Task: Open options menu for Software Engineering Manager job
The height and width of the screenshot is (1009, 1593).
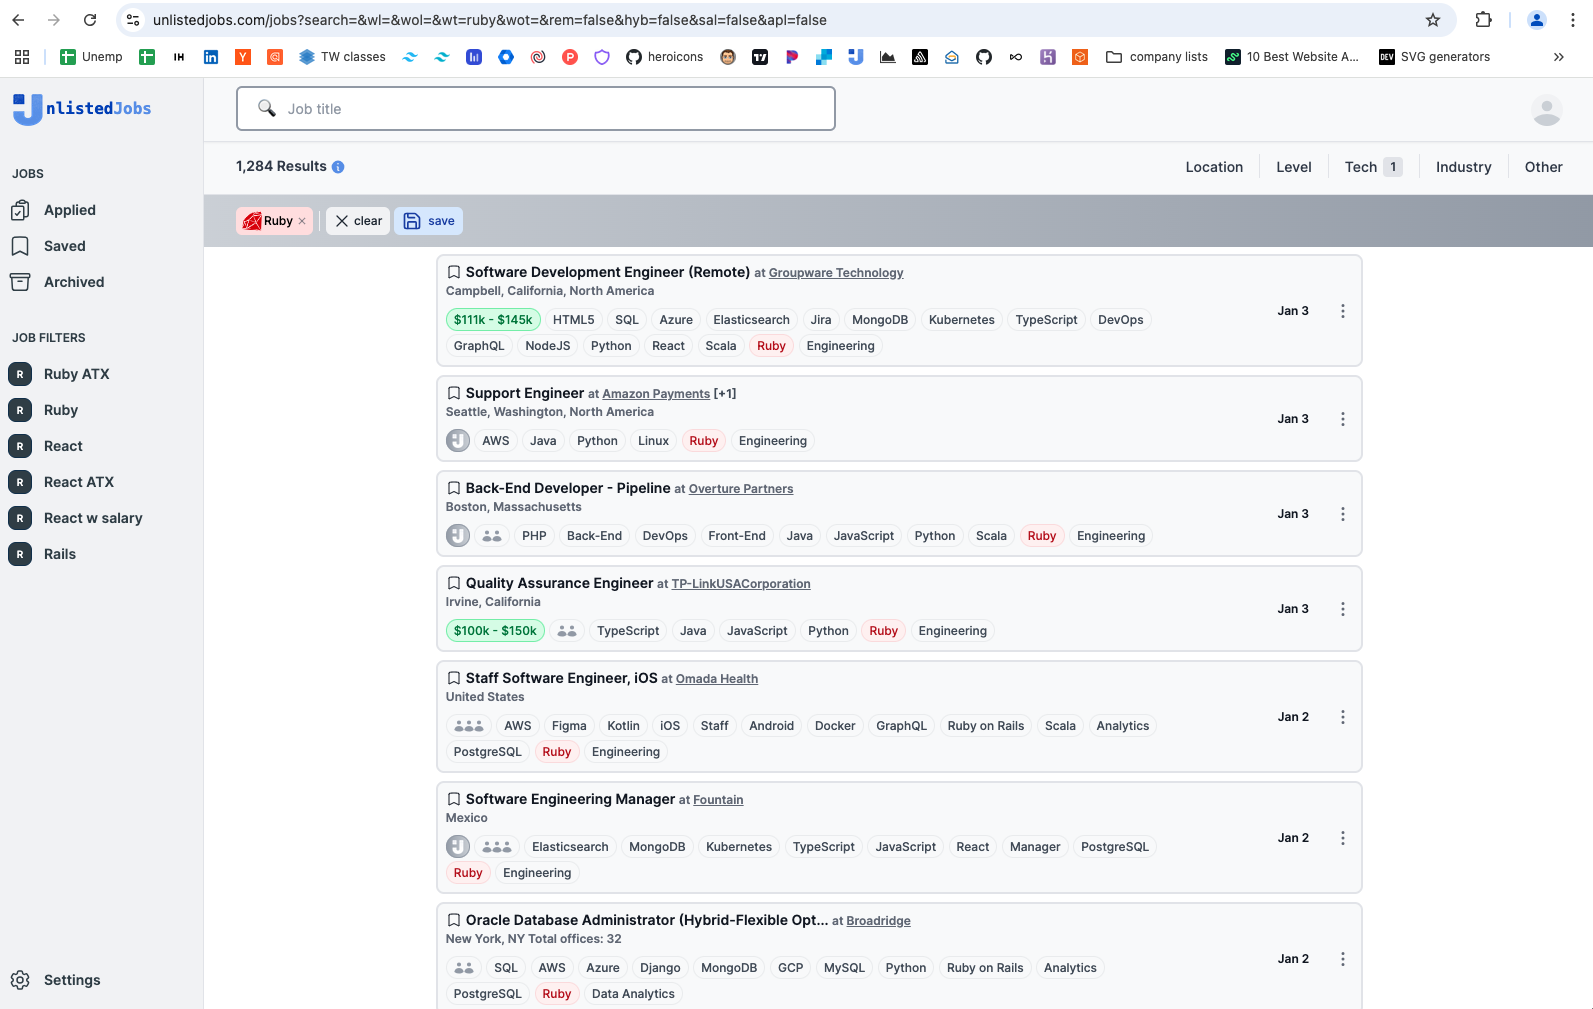Action: click(x=1343, y=838)
